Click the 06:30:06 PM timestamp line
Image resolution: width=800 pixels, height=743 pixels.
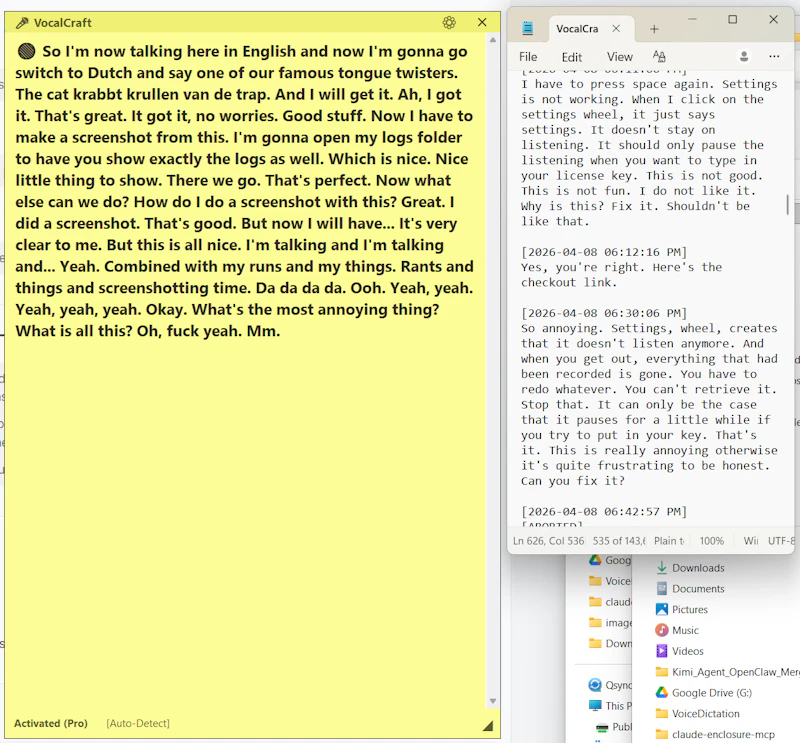[604, 313]
